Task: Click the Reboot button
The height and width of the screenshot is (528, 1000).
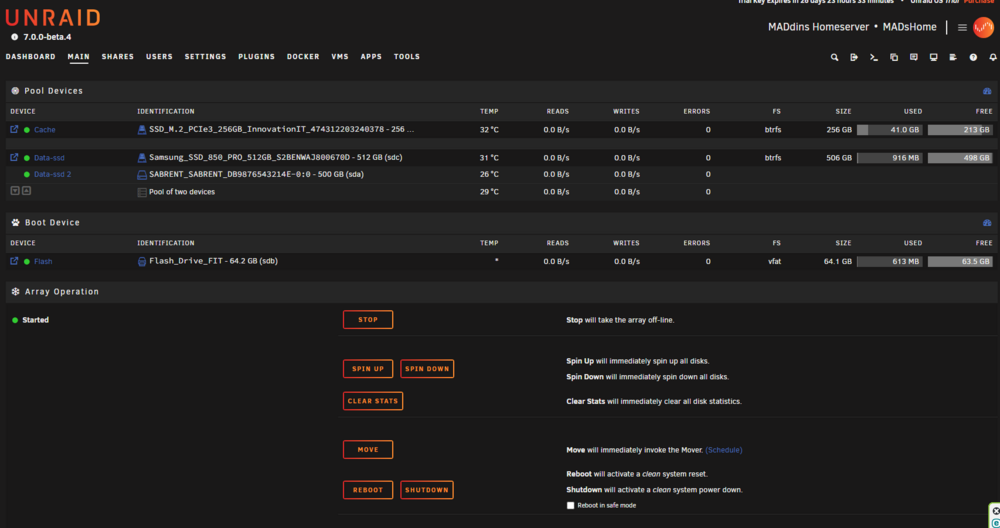Action: coord(368,490)
